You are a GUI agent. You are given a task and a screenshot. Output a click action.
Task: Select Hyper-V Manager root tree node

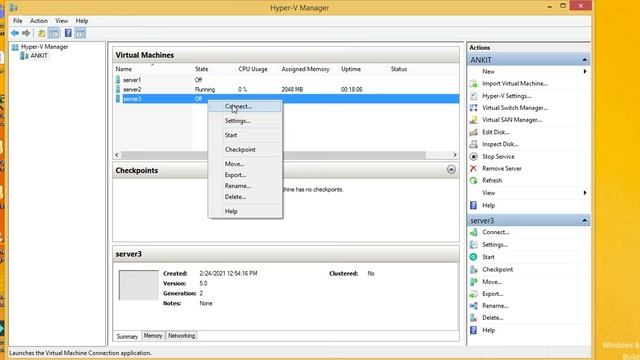click(x=44, y=47)
